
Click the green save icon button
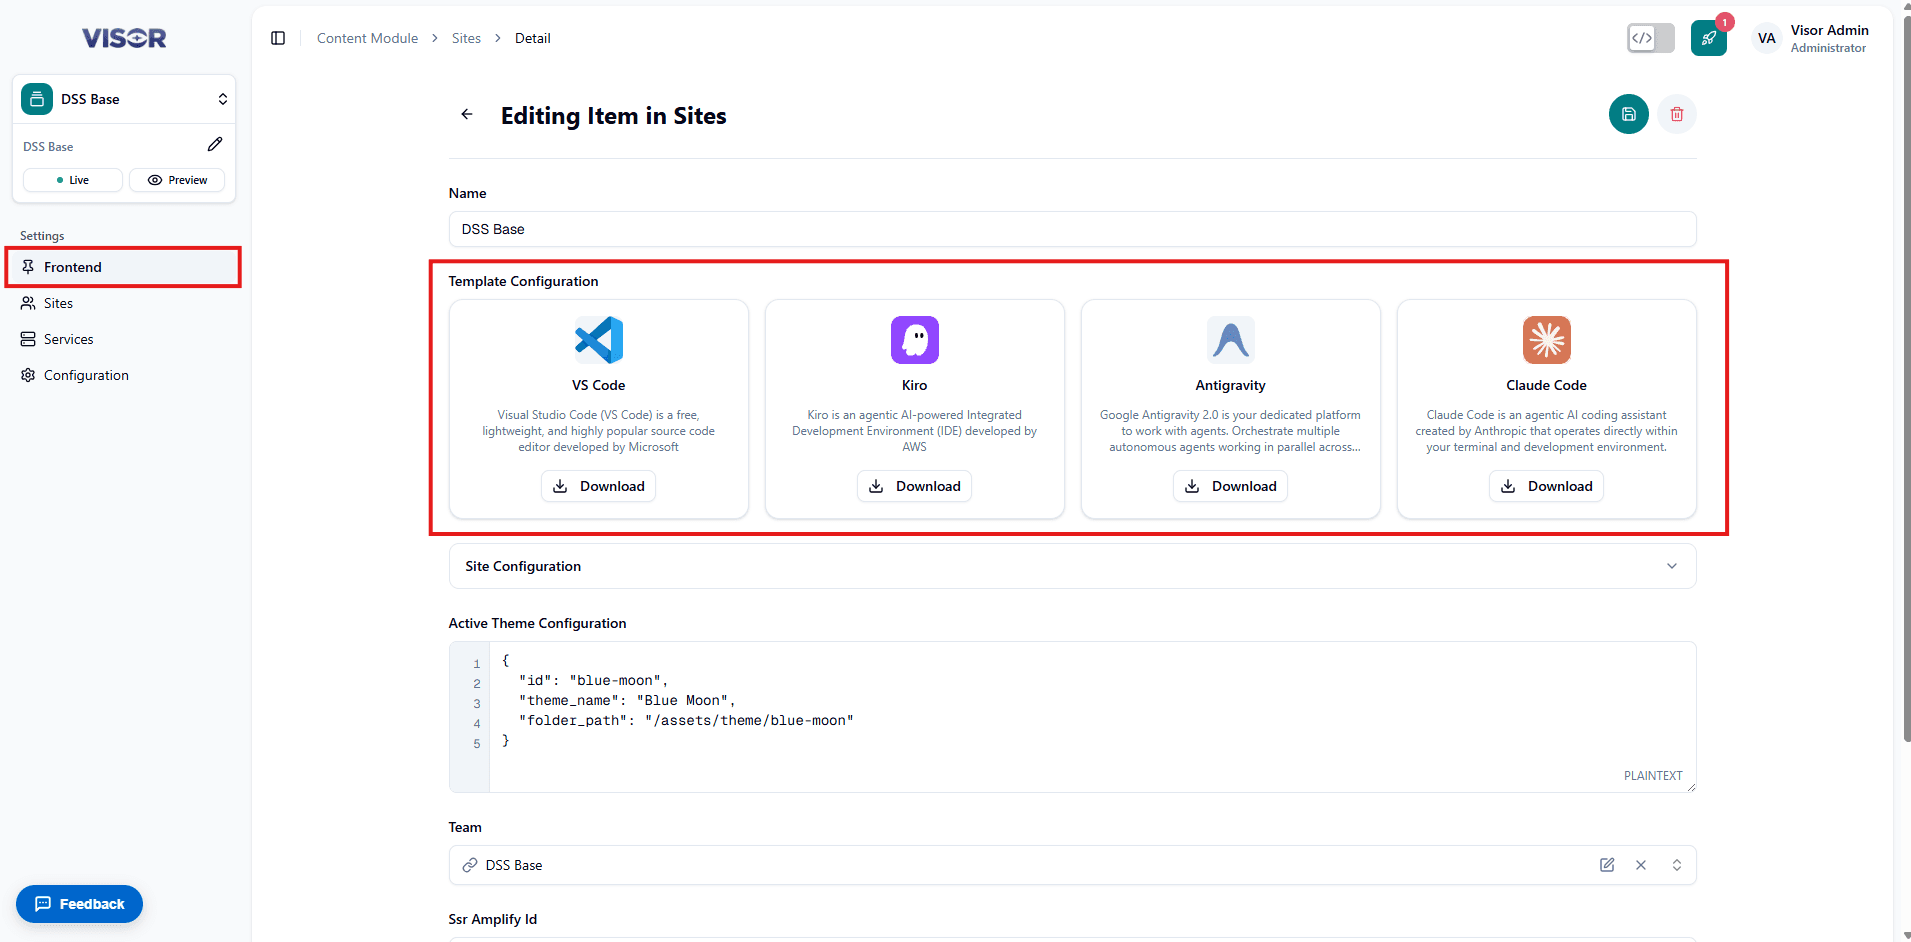pos(1628,114)
